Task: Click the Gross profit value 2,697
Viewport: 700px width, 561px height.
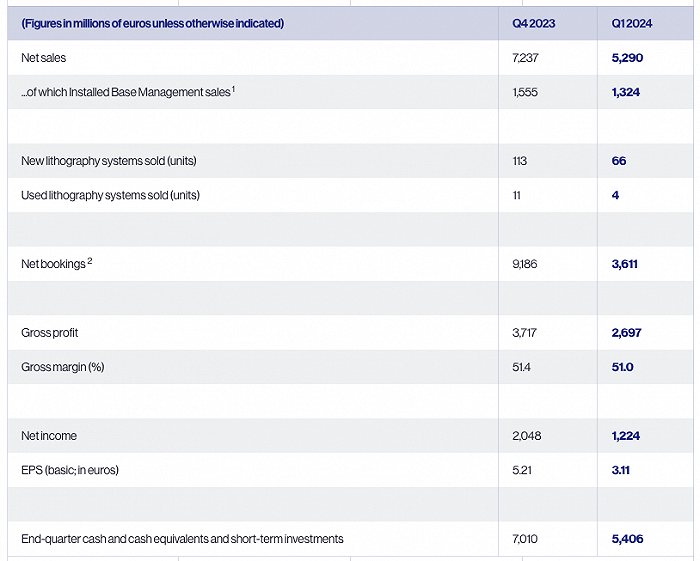Action: (626, 332)
